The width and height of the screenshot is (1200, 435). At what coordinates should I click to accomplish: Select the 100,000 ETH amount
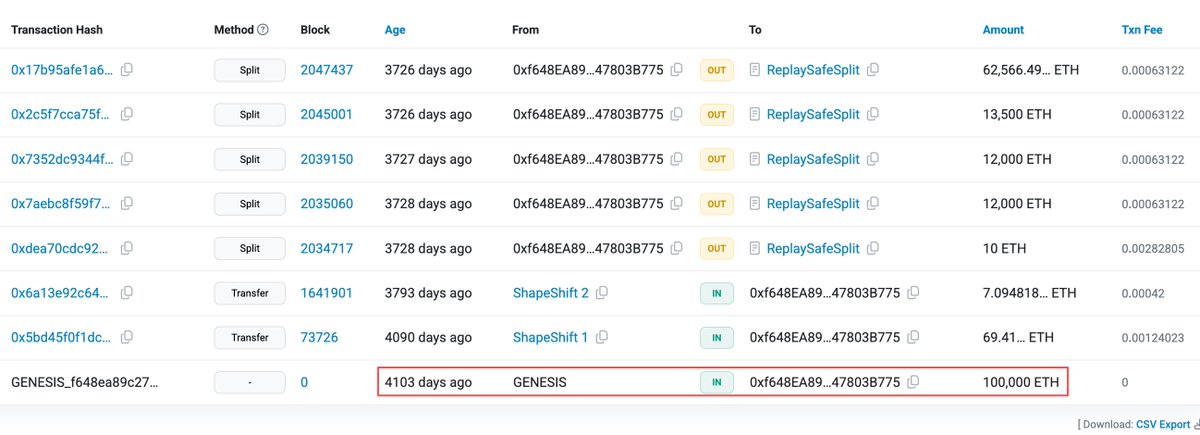(1021, 382)
